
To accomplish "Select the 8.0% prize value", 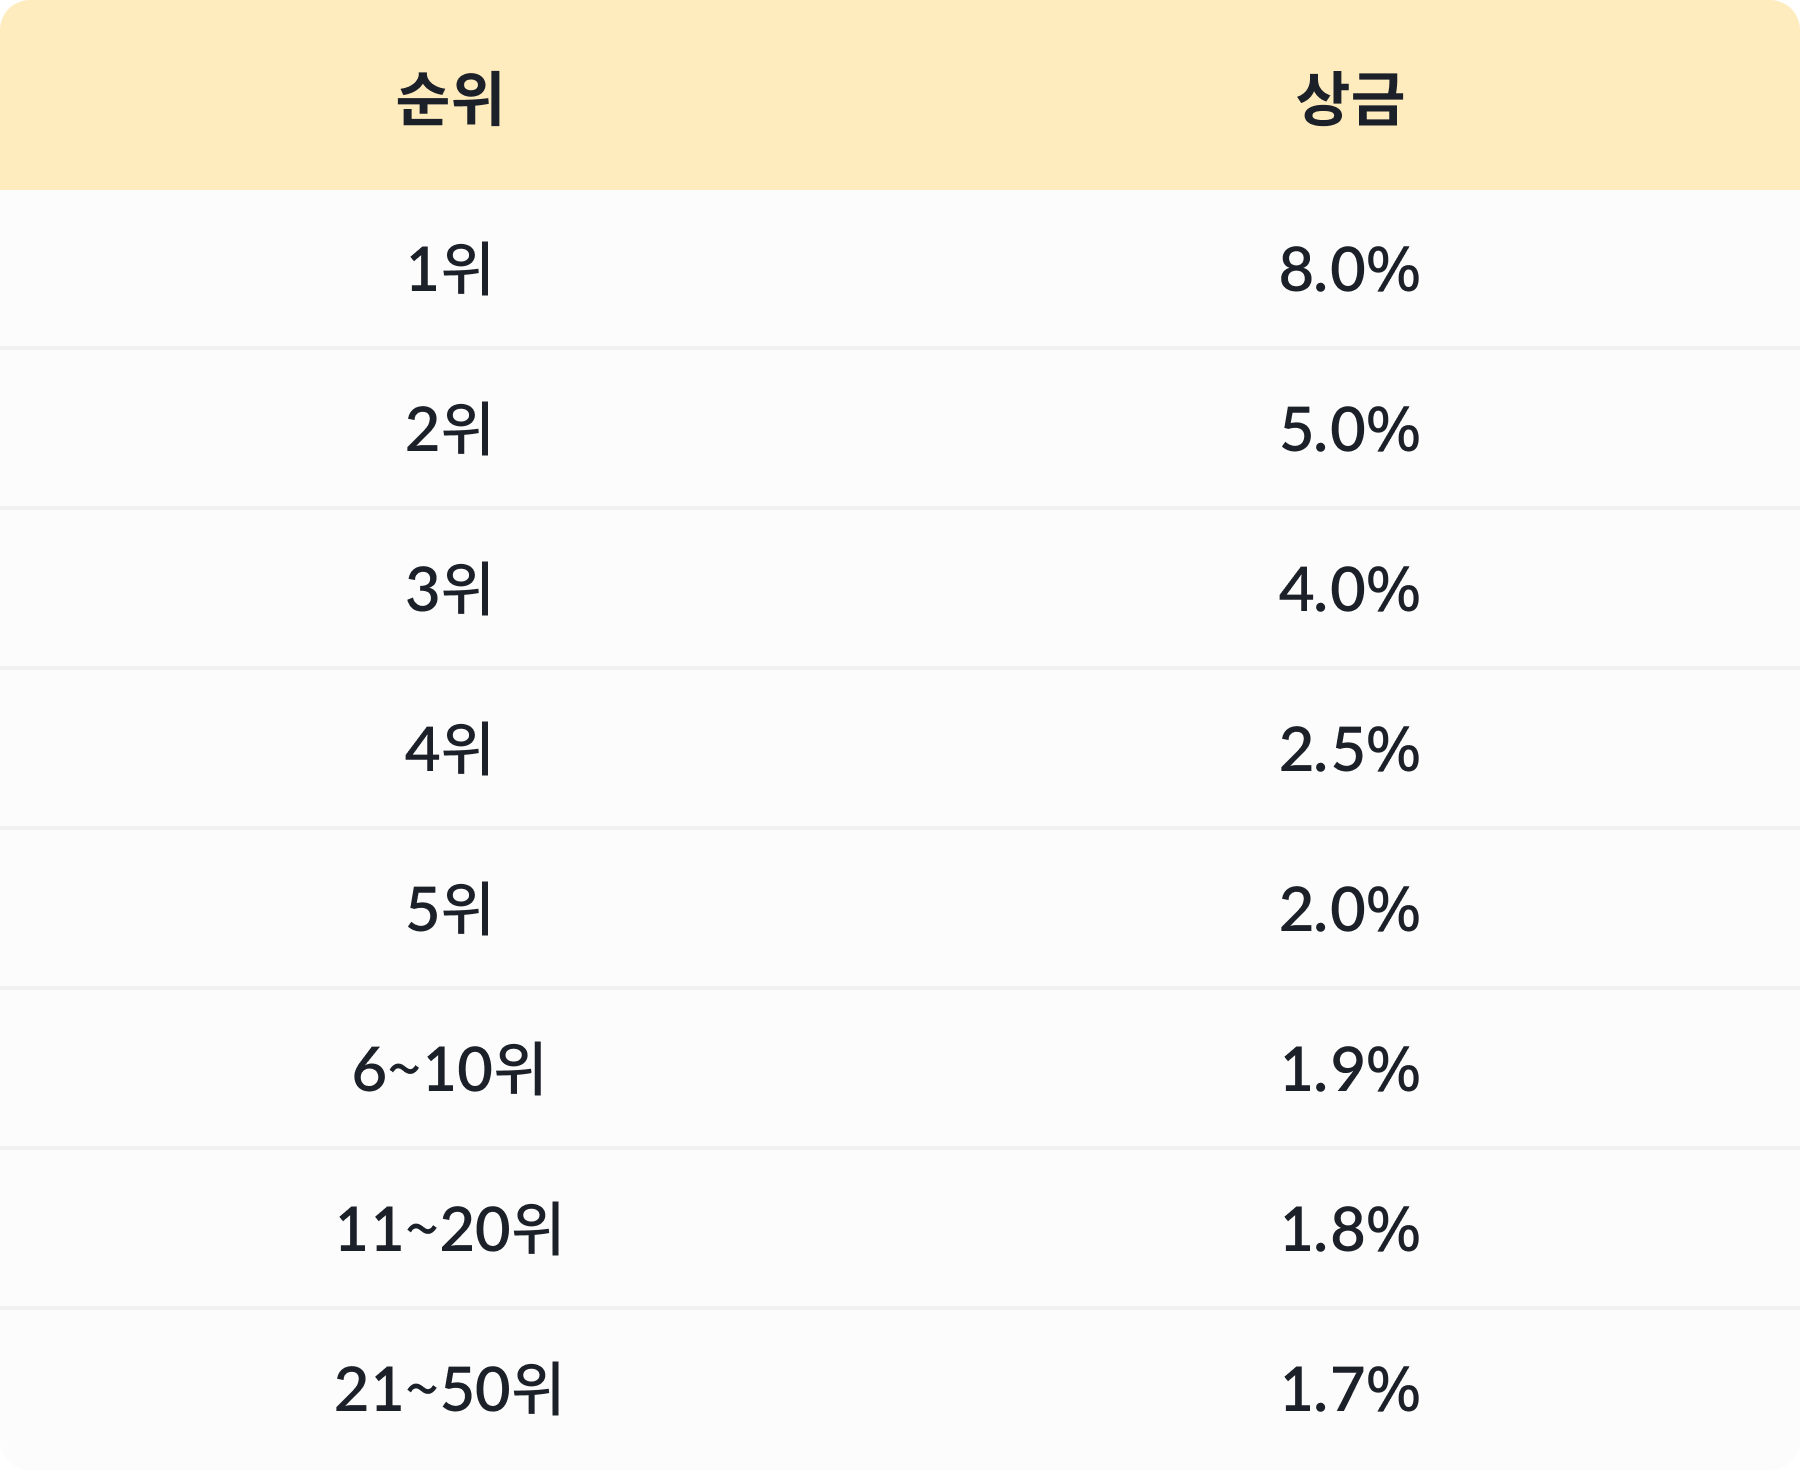I will tap(1350, 270).
